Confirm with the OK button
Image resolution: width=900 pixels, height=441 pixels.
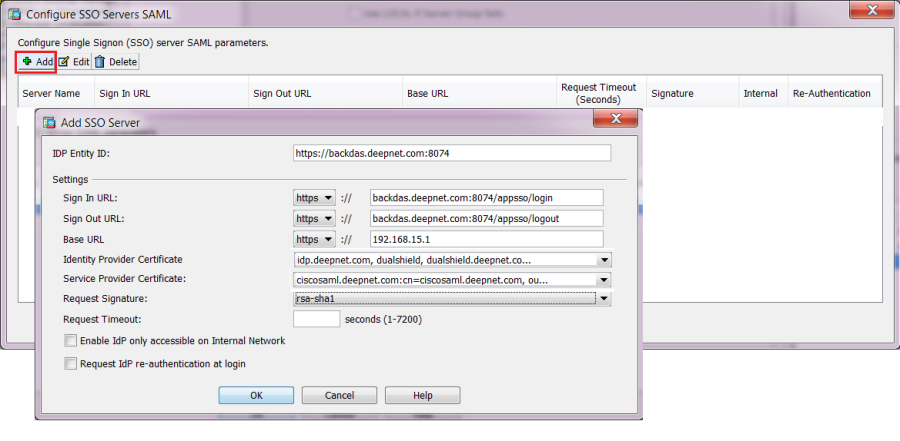click(256, 396)
